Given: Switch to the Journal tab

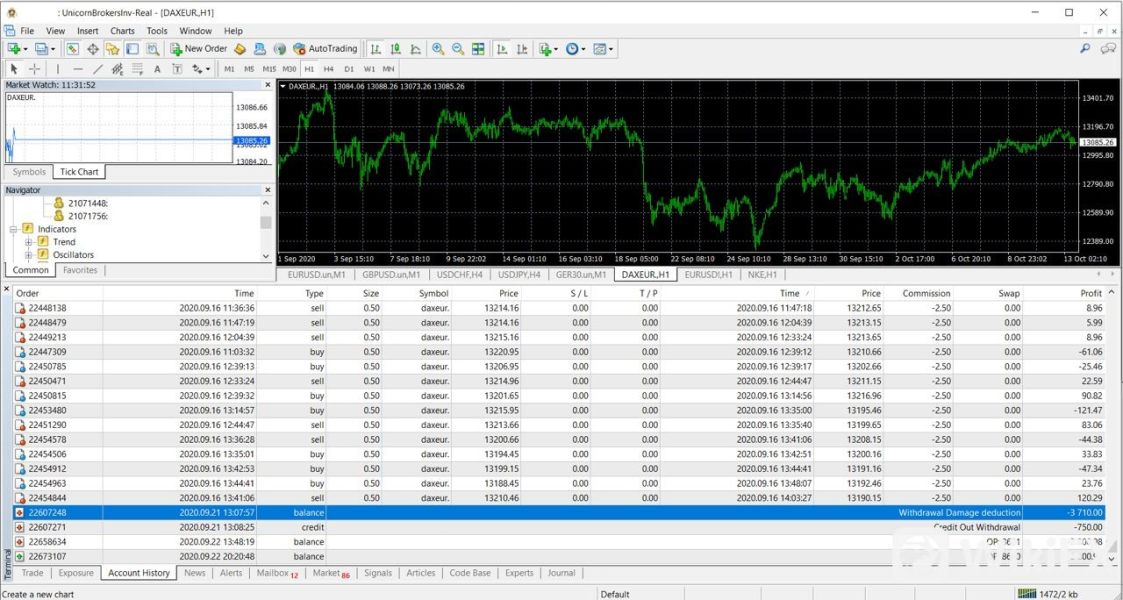Looking at the screenshot, I should [x=562, y=573].
